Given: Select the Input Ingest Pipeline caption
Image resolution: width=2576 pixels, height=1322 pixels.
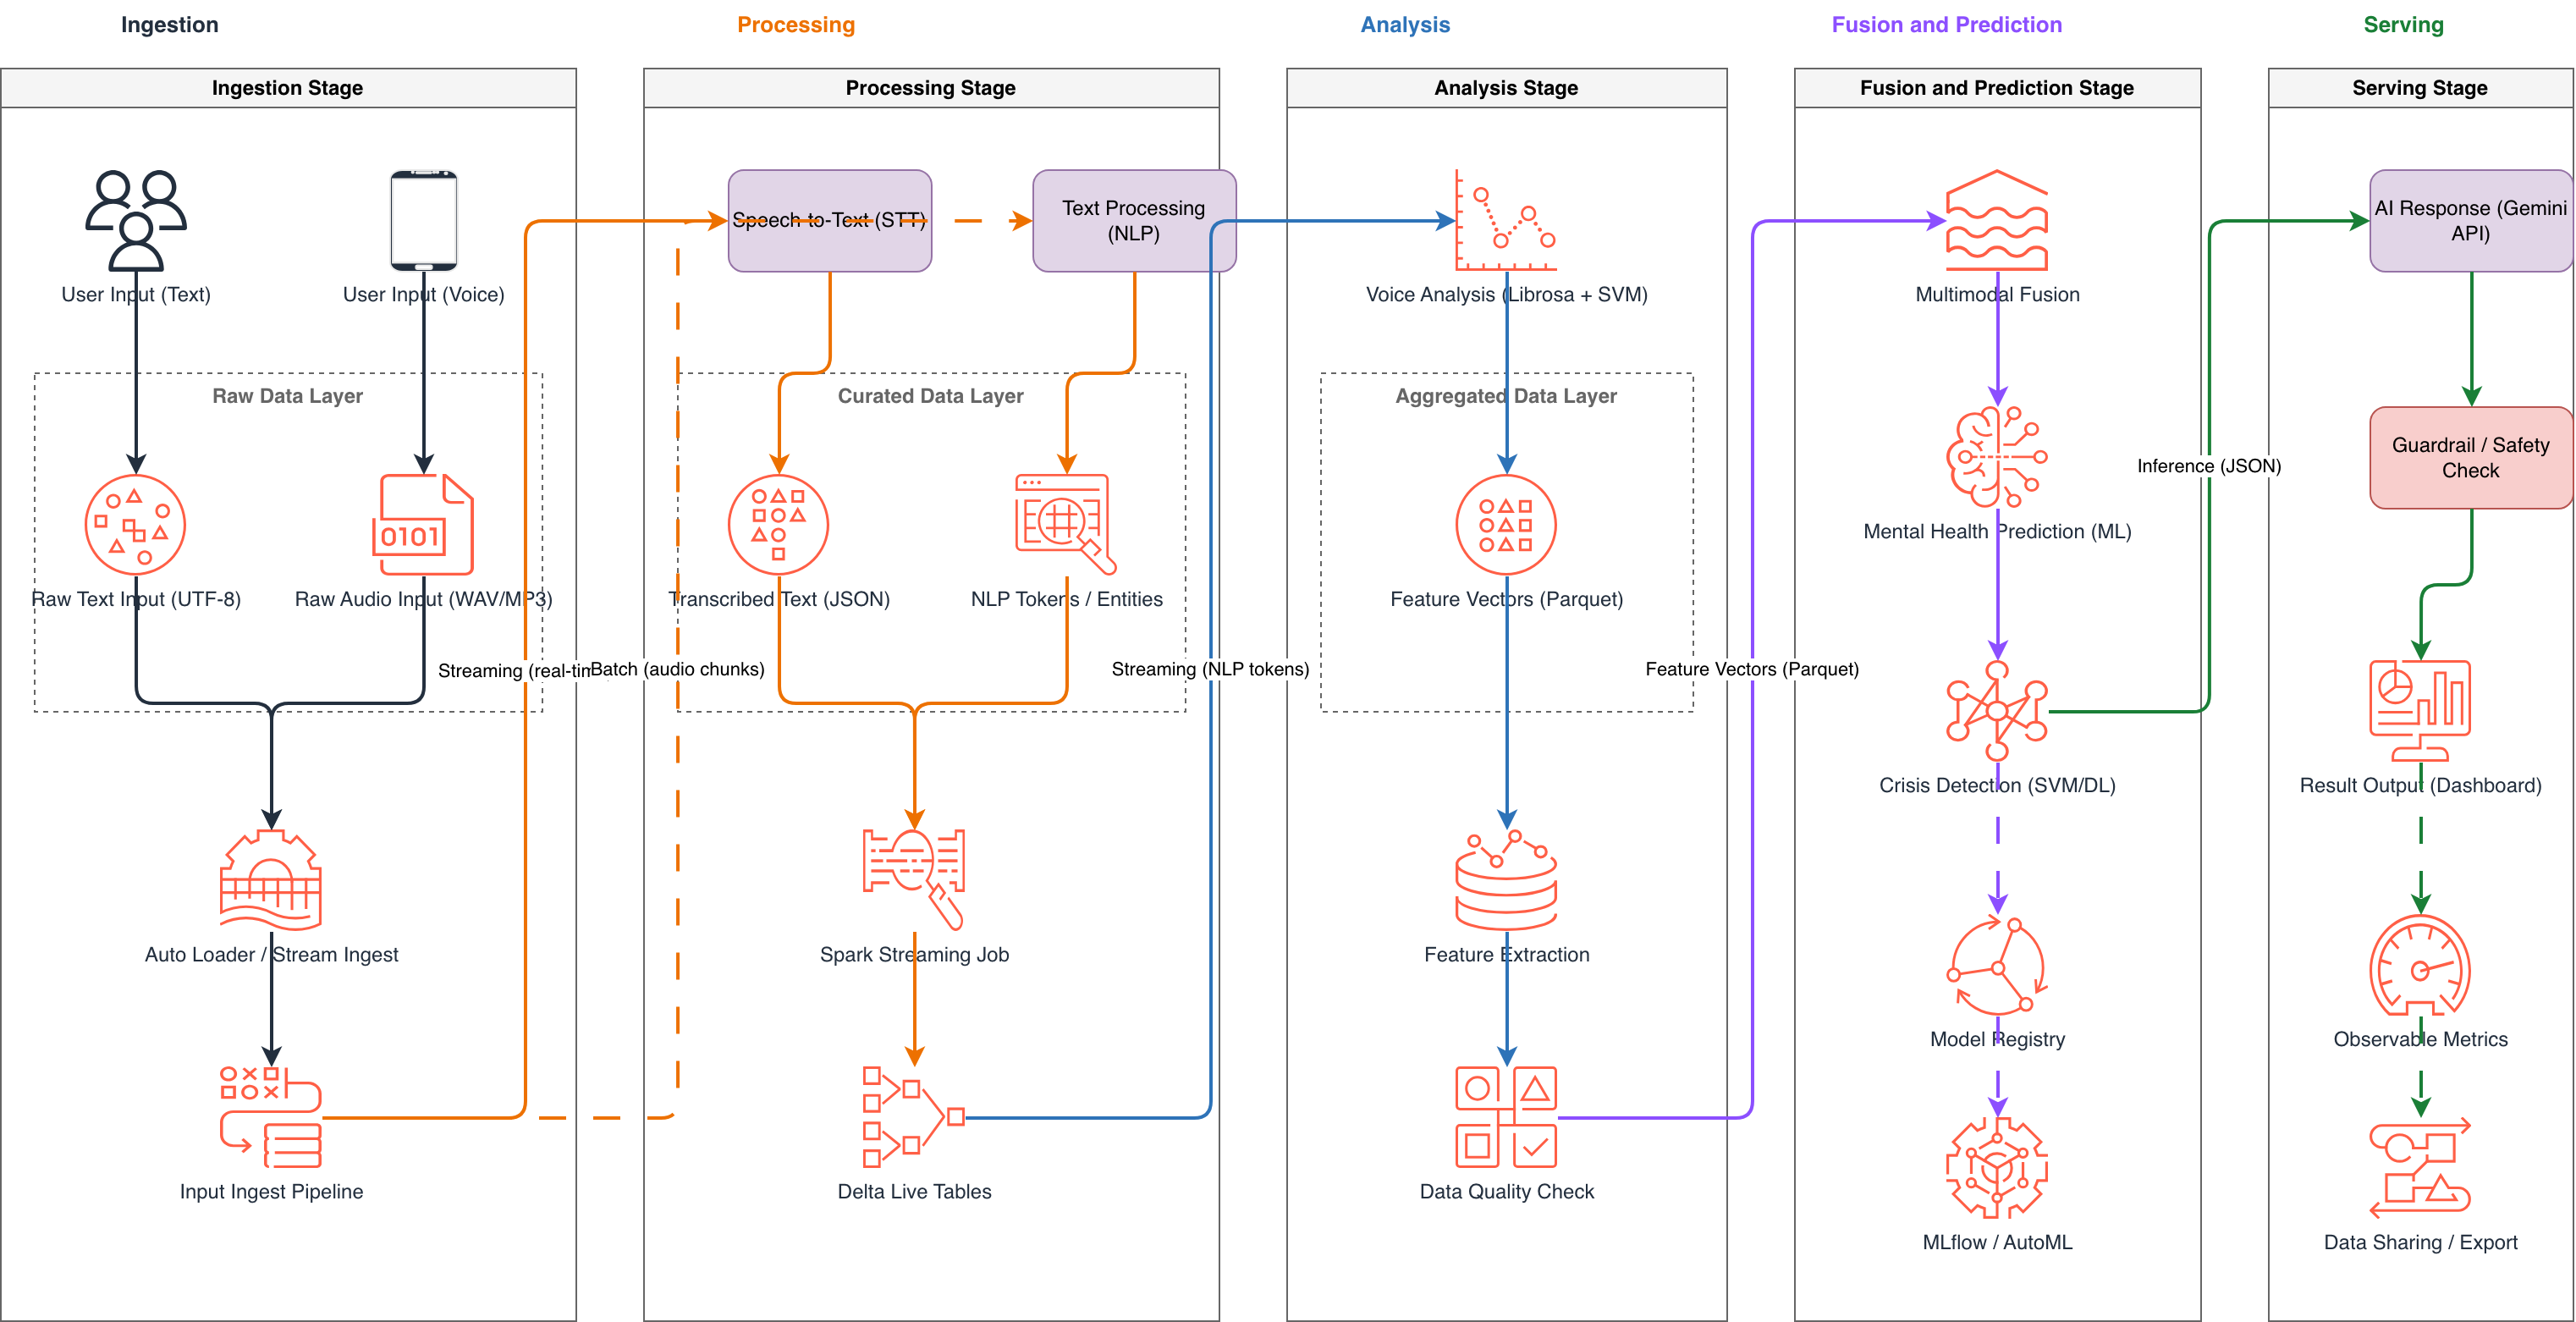Looking at the screenshot, I should point(271,1191).
